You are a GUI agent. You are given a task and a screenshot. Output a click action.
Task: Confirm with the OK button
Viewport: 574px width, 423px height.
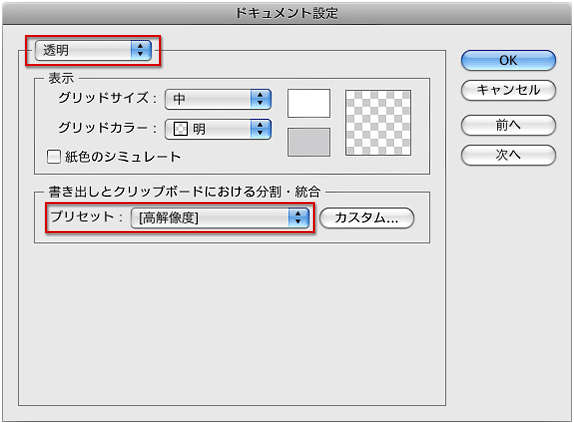[508, 60]
